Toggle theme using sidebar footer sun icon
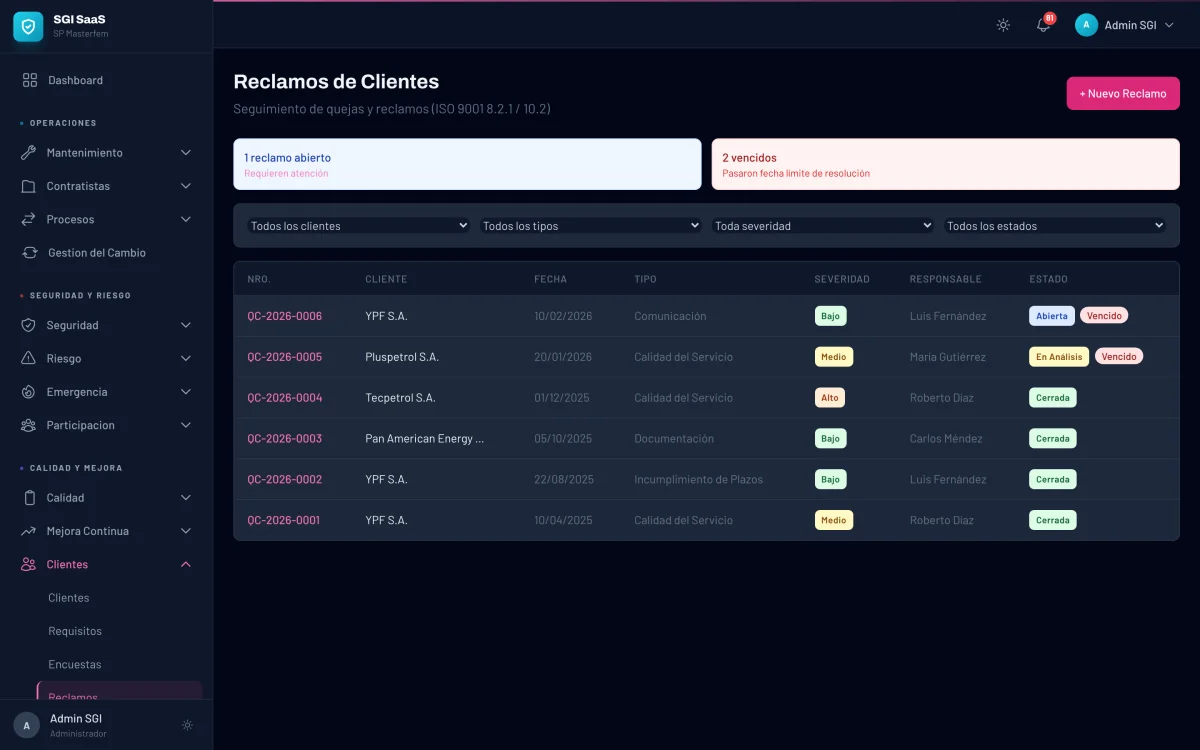The width and height of the screenshot is (1200, 750). (187, 725)
